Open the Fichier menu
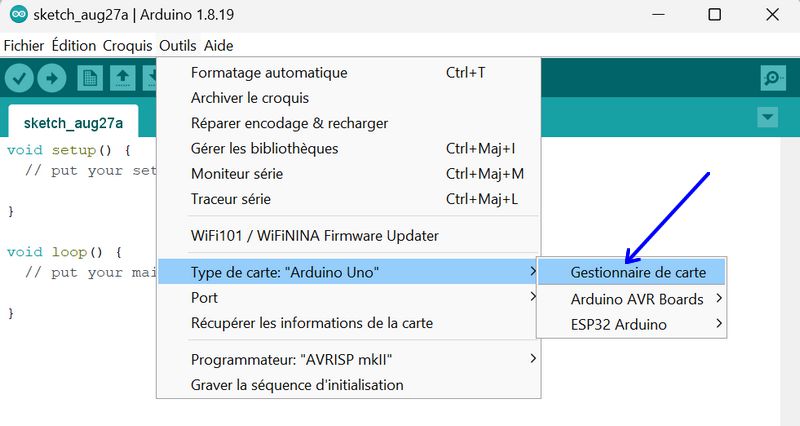Screen dimensions: 800x426 pyautogui.click(x=23, y=45)
